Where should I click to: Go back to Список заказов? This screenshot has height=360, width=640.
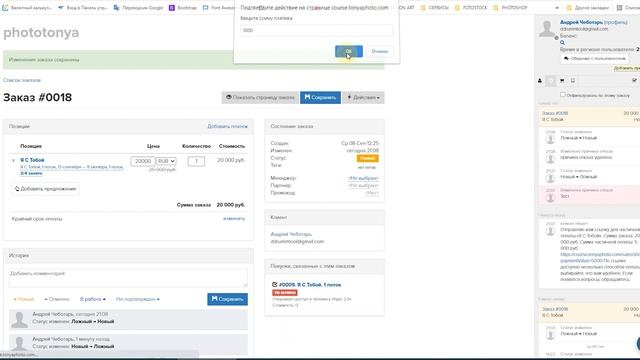[x=22, y=80]
